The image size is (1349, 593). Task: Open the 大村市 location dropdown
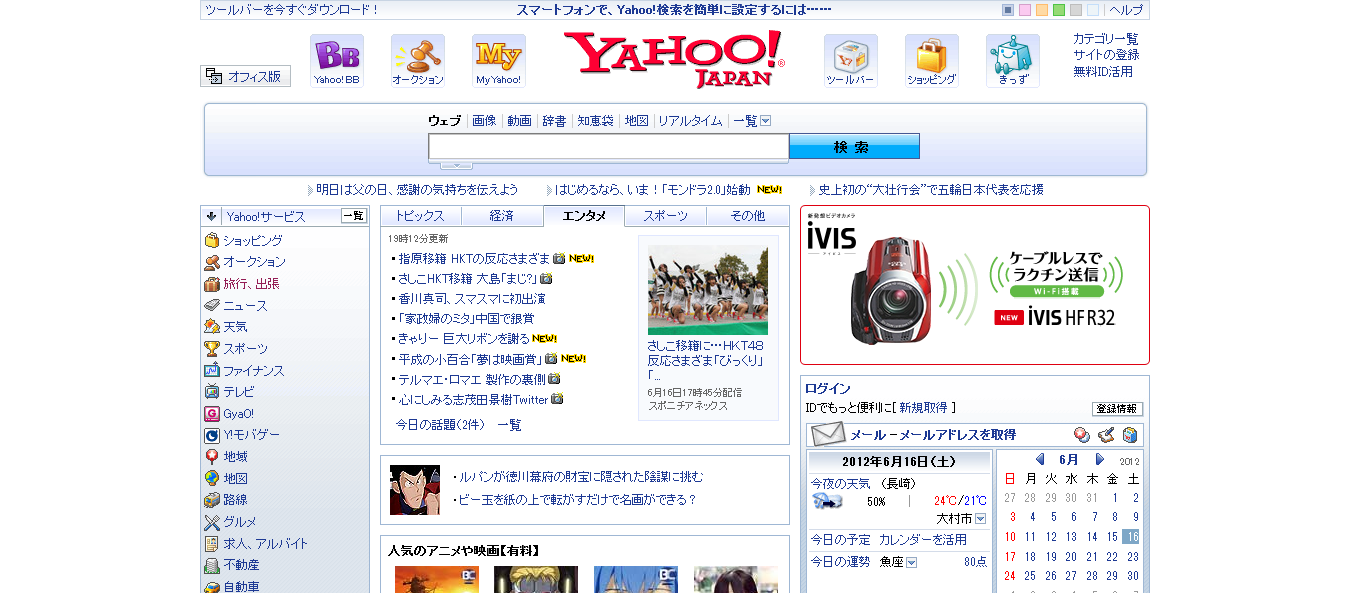click(x=980, y=519)
